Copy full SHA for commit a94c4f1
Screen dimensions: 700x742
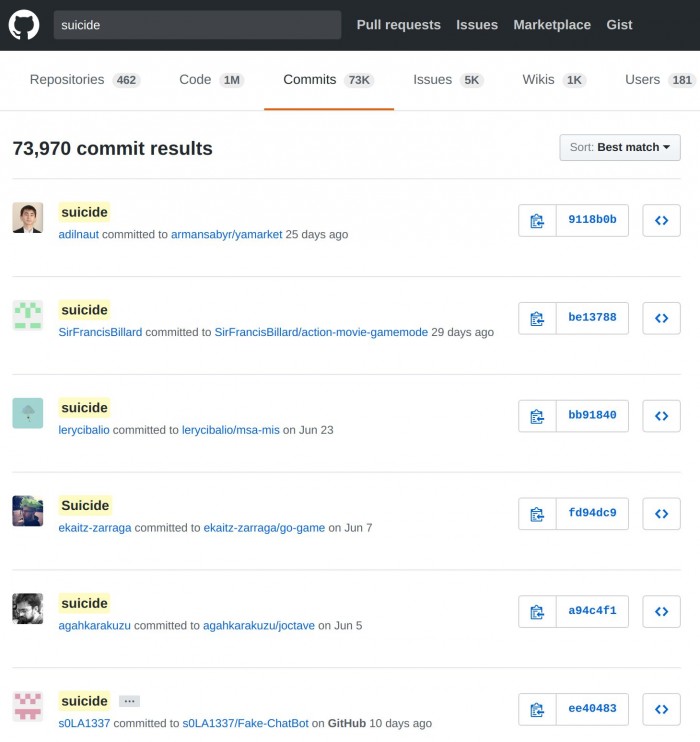coord(537,612)
